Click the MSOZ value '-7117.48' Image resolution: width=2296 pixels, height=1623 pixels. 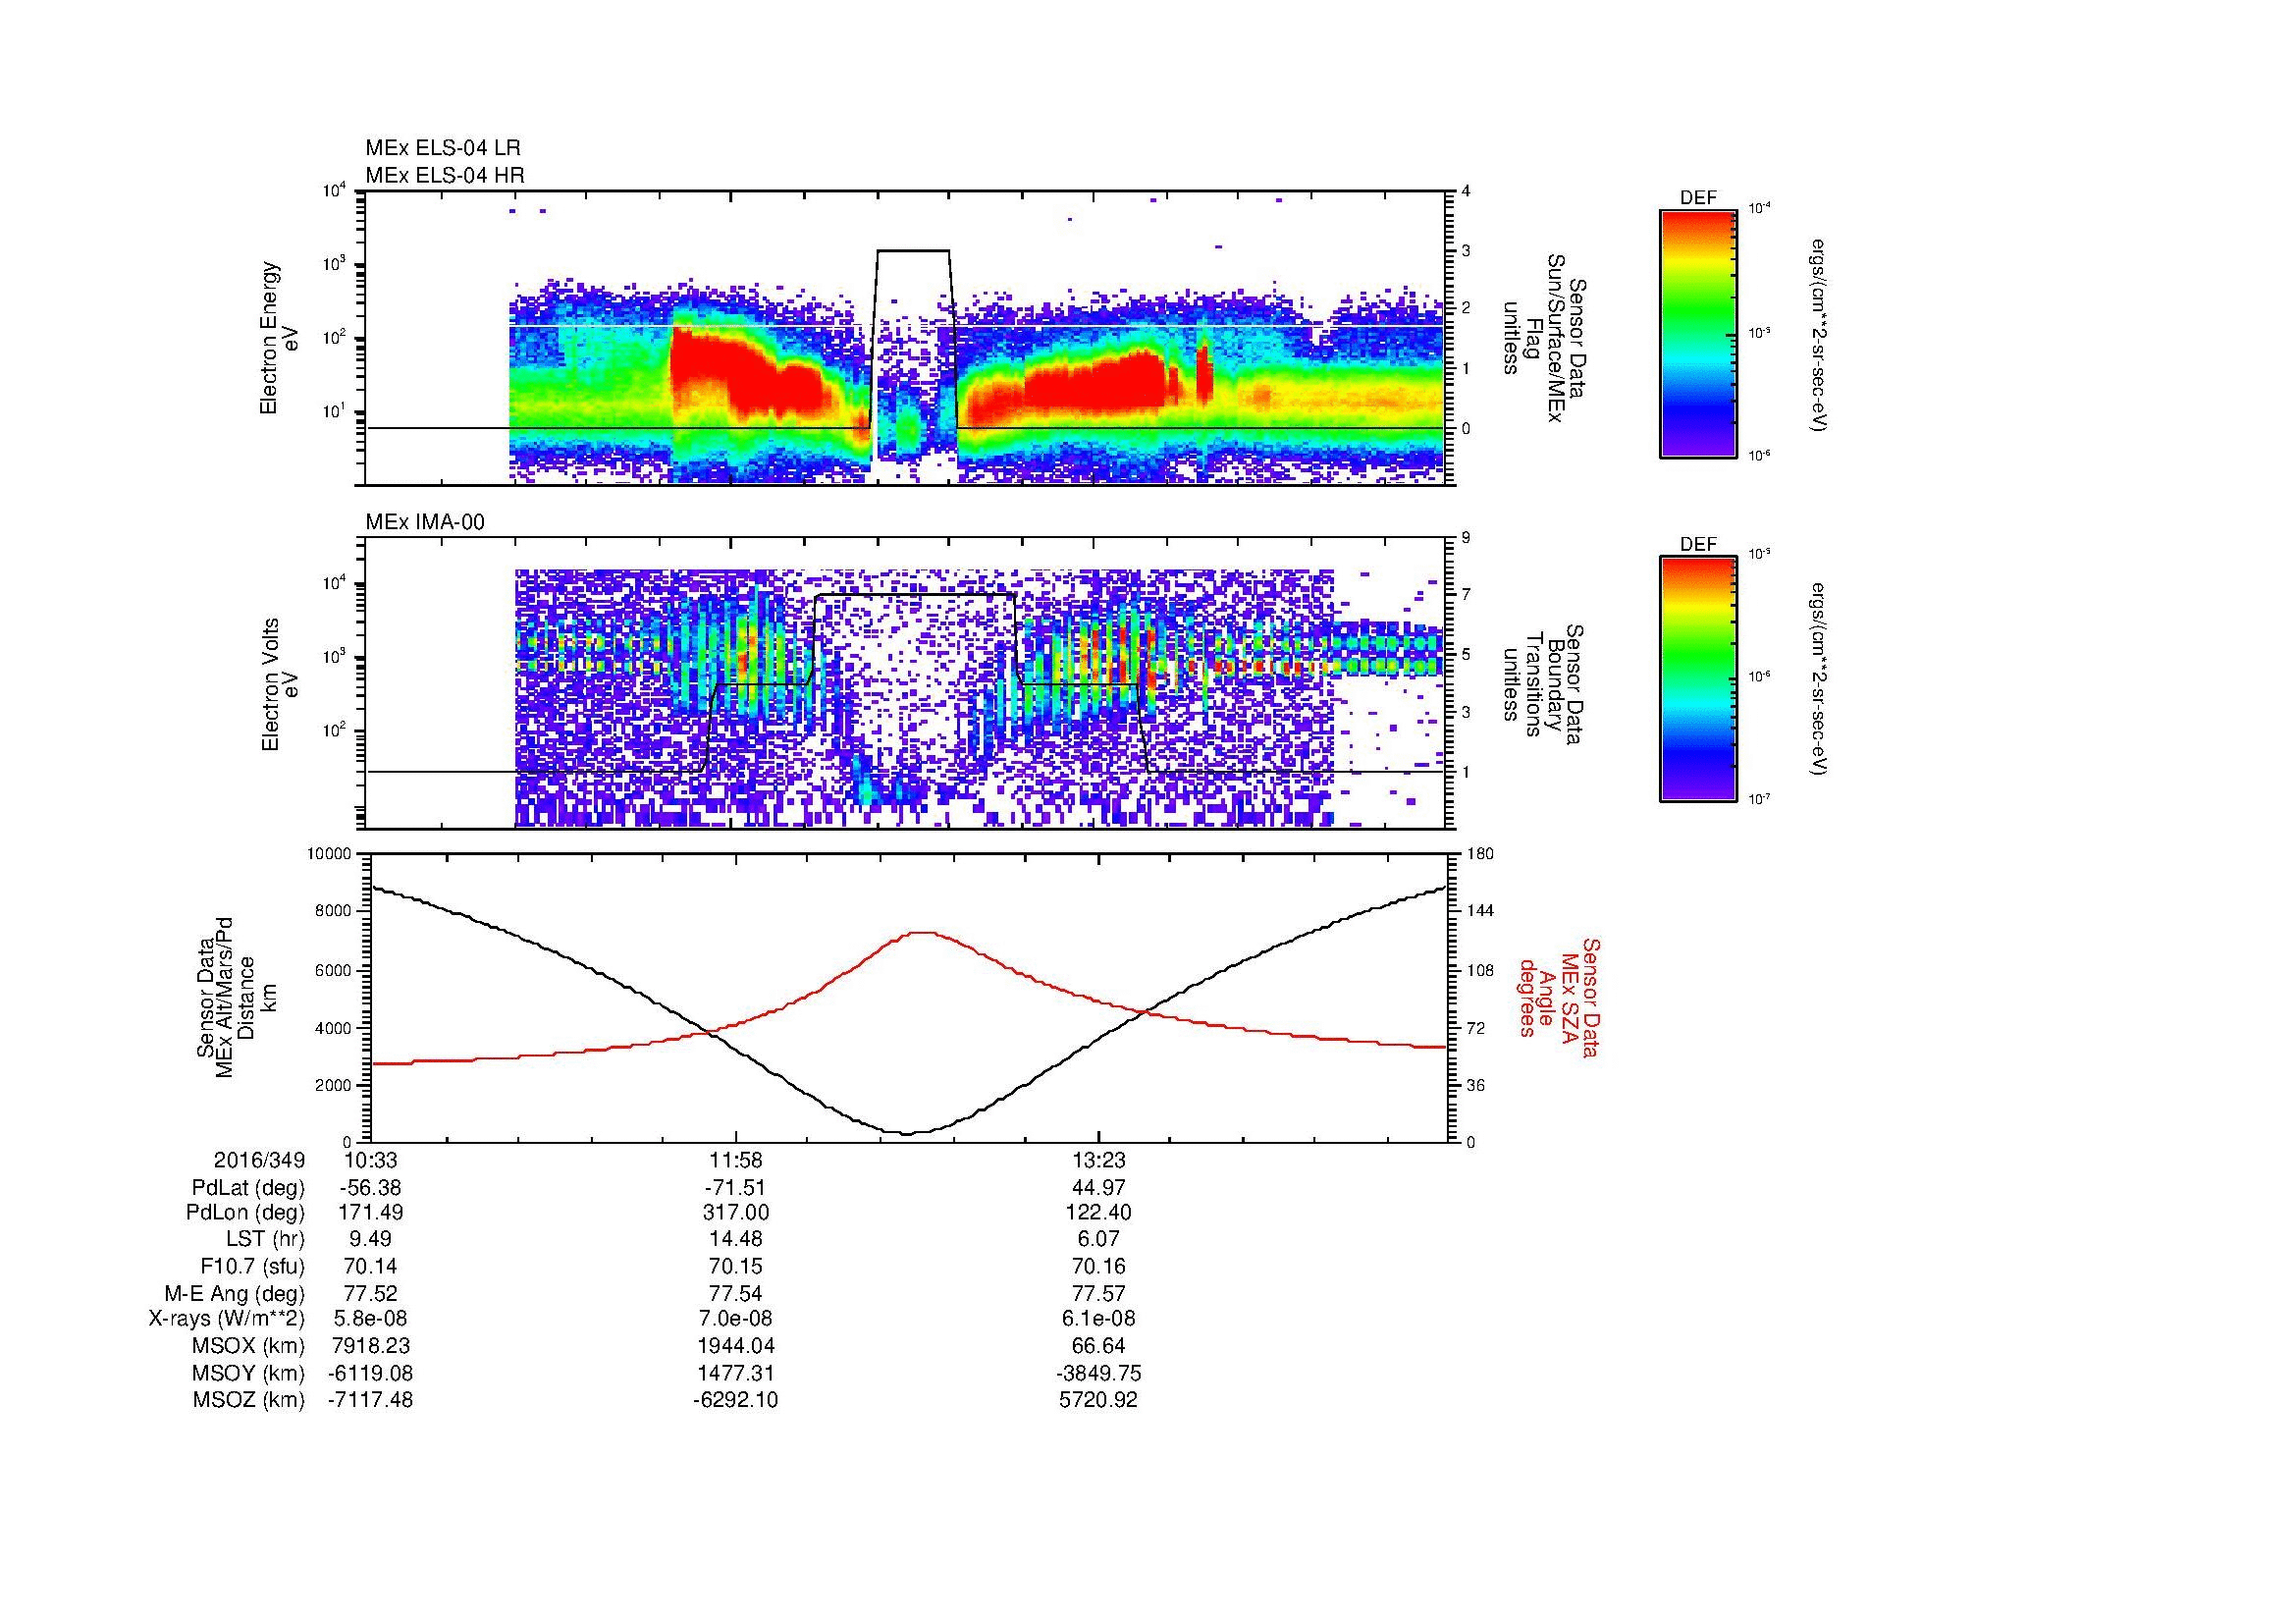370,1400
